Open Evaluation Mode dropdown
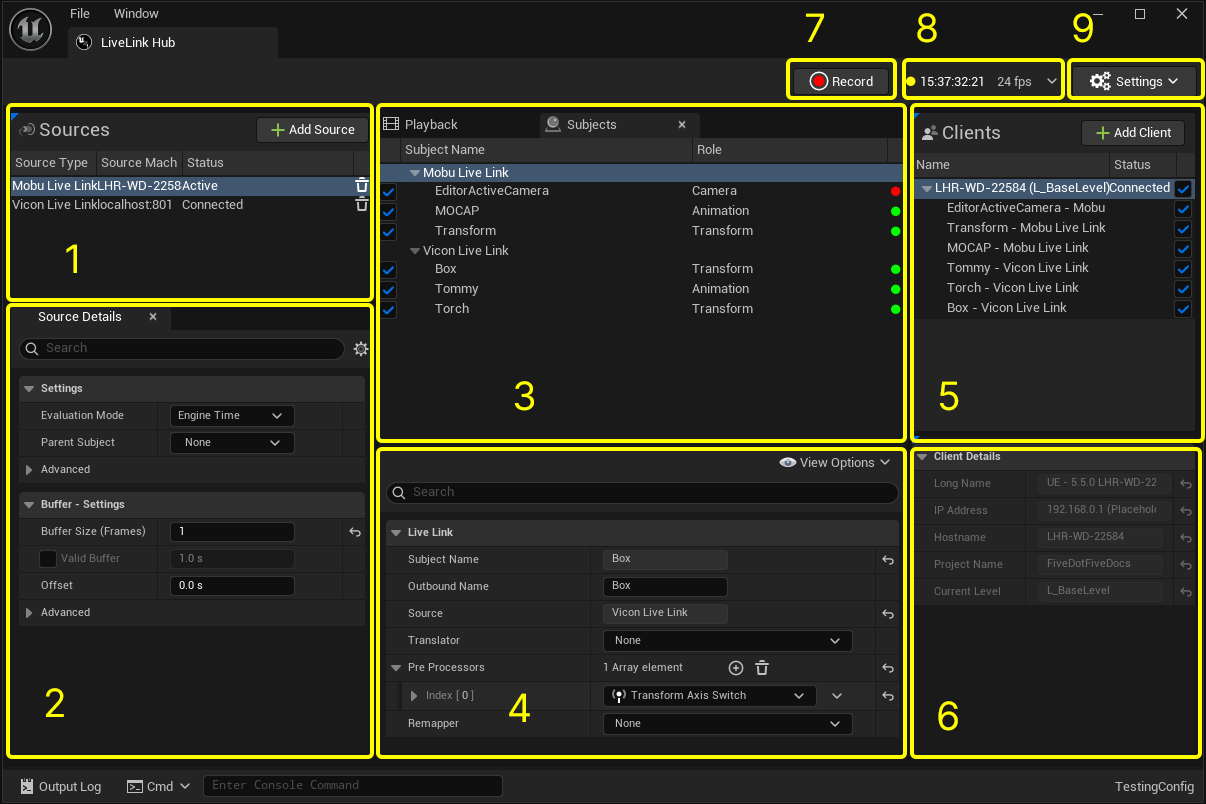Screen dimensions: 1206x804 click(232, 415)
